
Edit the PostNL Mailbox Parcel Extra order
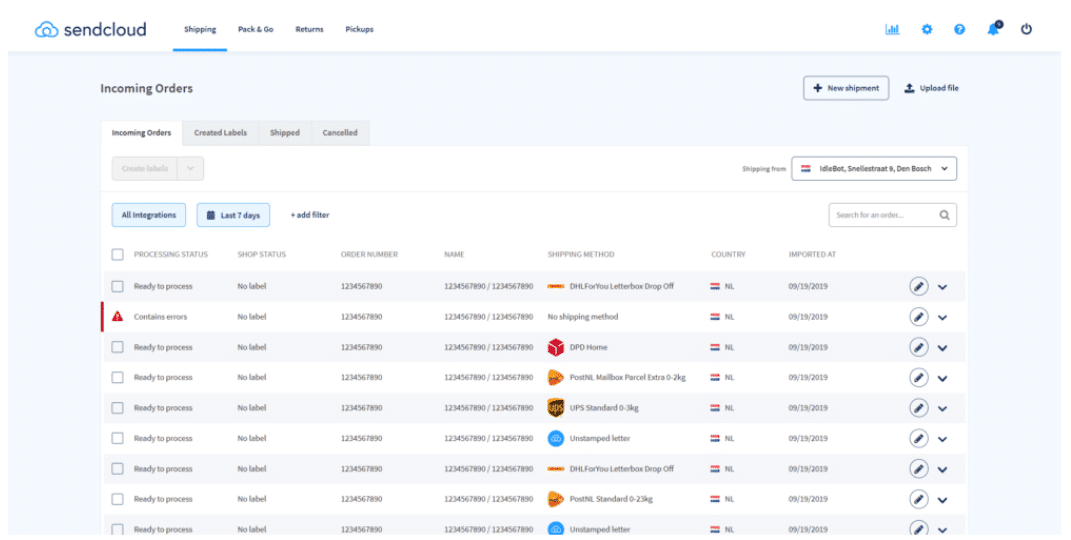[919, 378]
